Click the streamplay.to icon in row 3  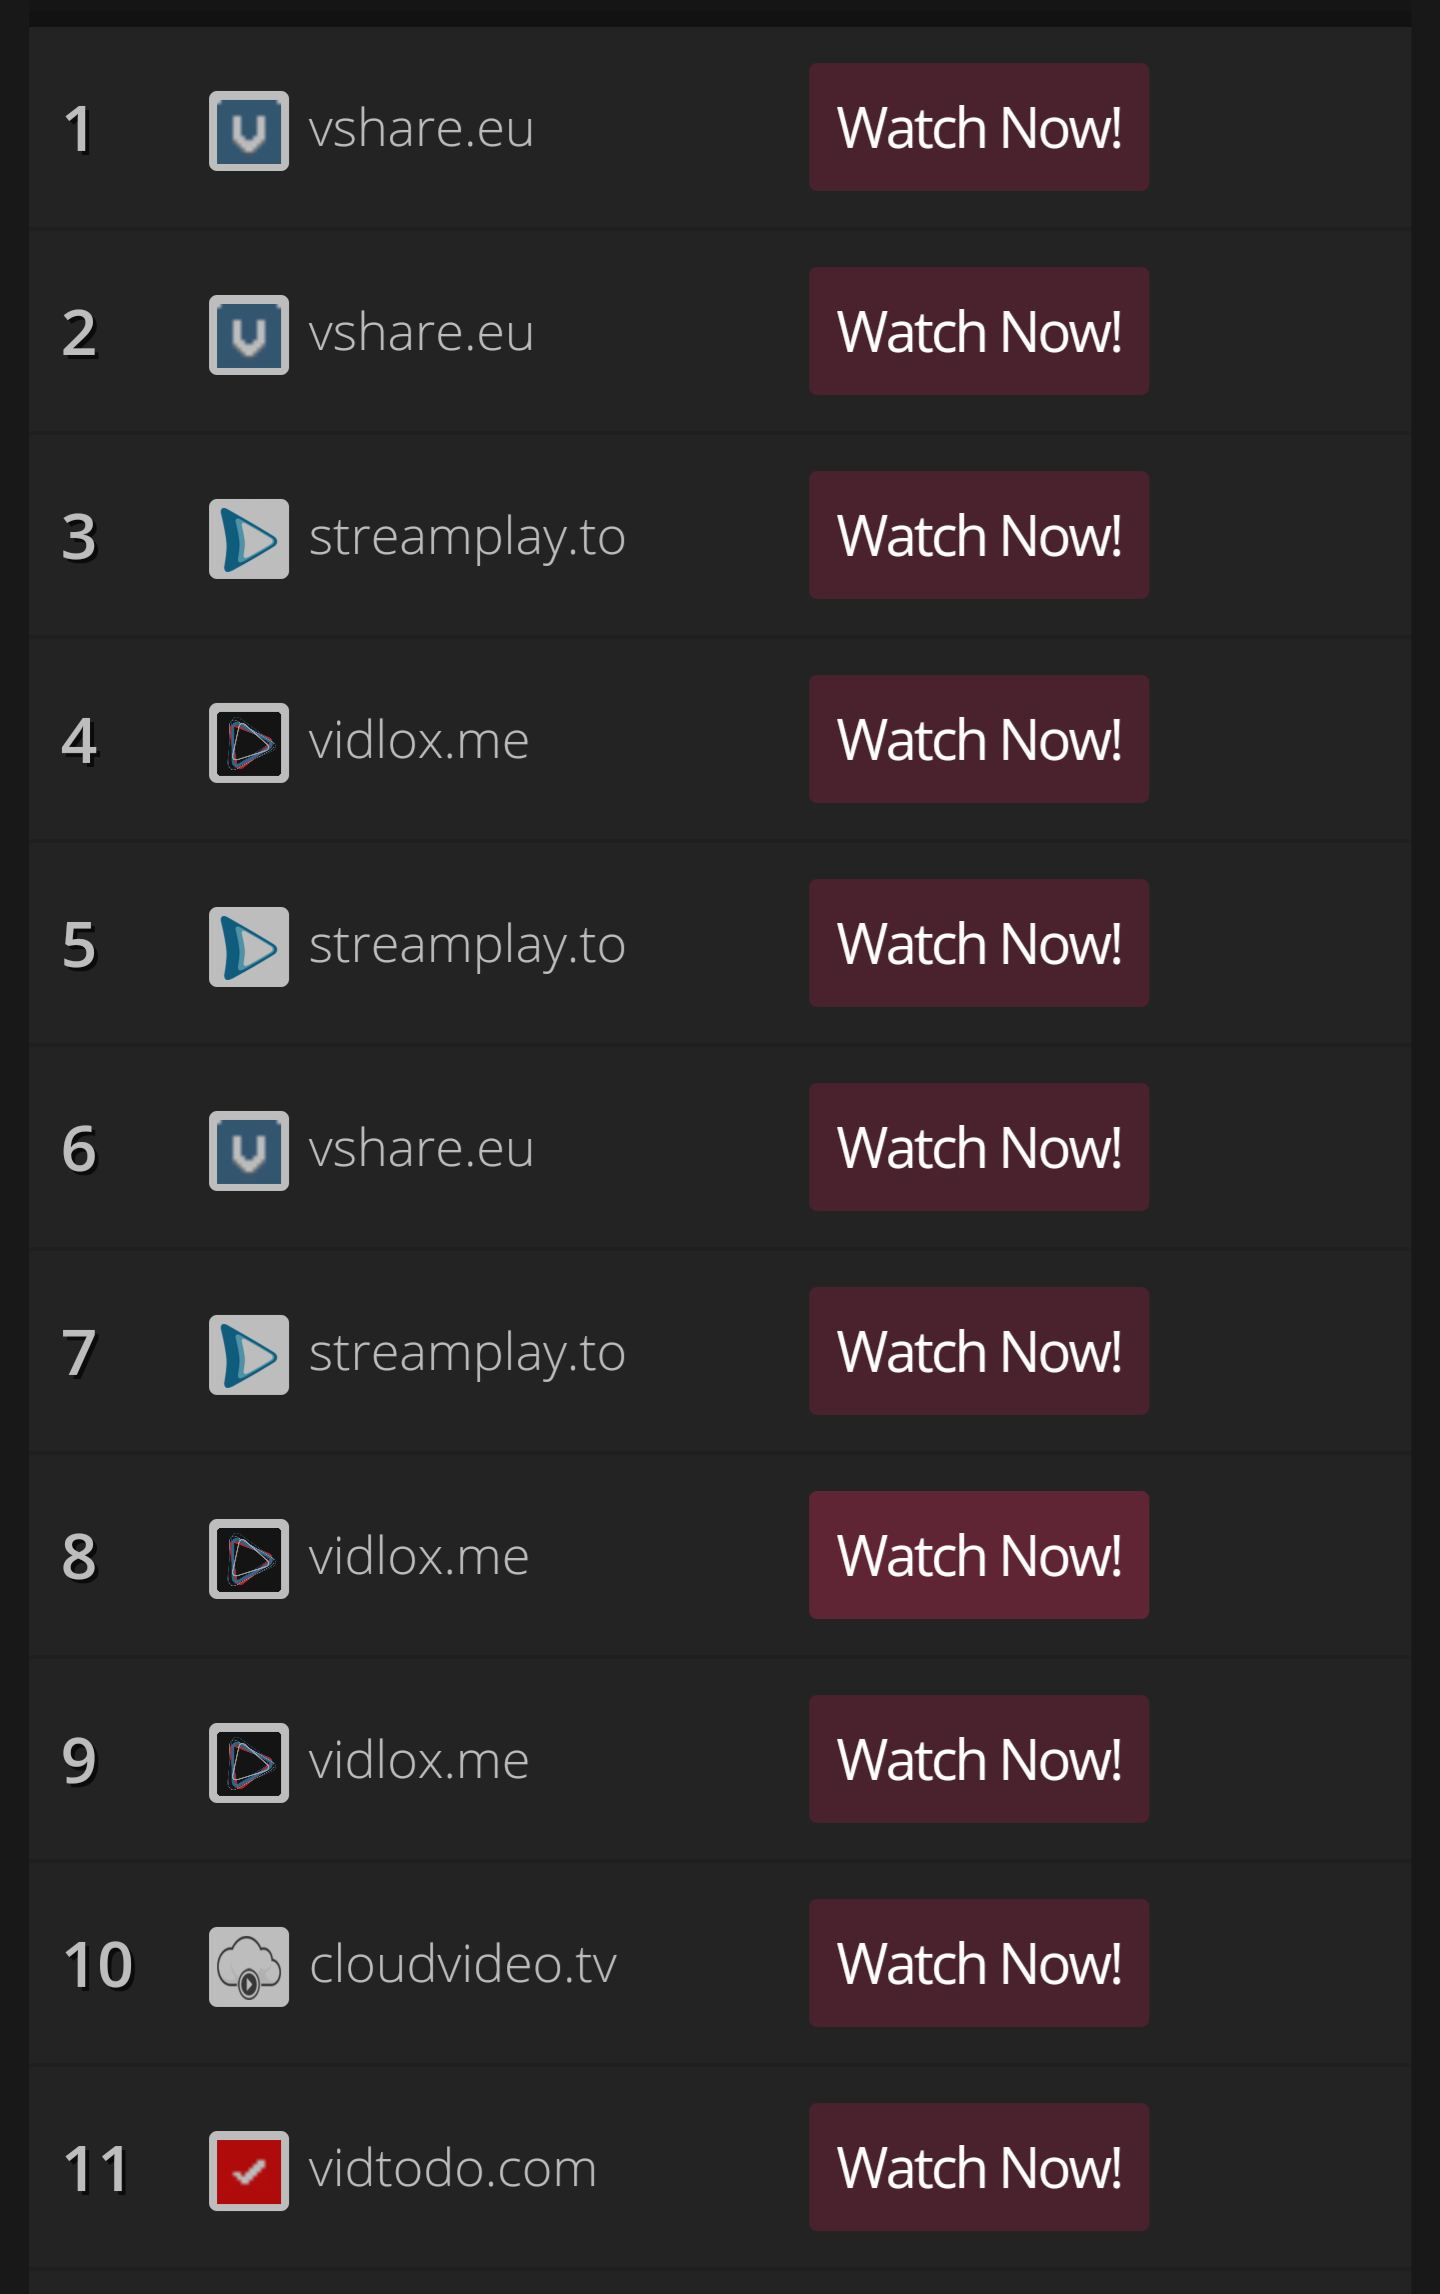(249, 539)
